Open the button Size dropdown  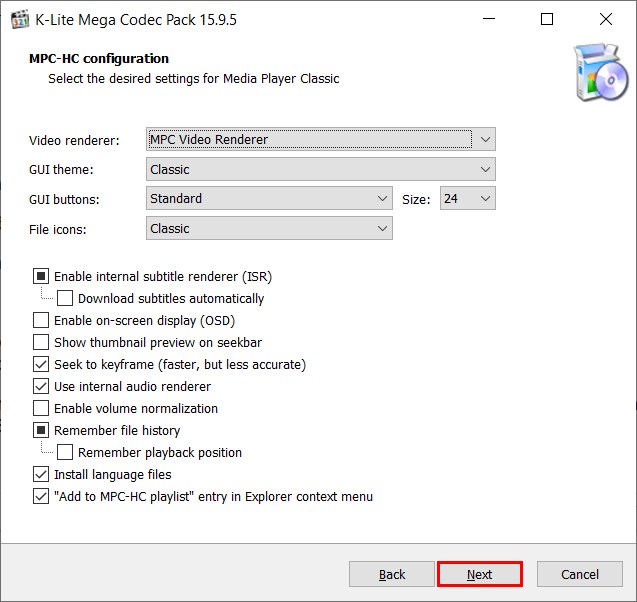(468, 198)
